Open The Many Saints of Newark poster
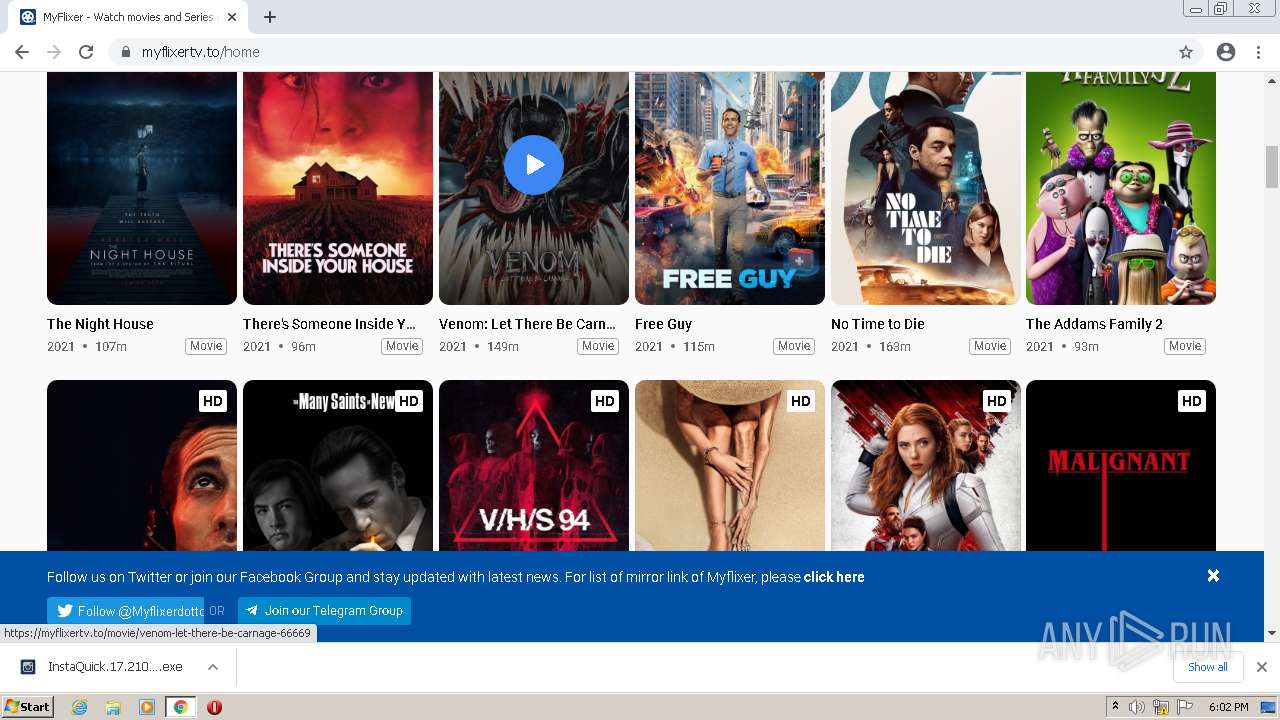The width and height of the screenshot is (1280, 720). [x=338, y=466]
